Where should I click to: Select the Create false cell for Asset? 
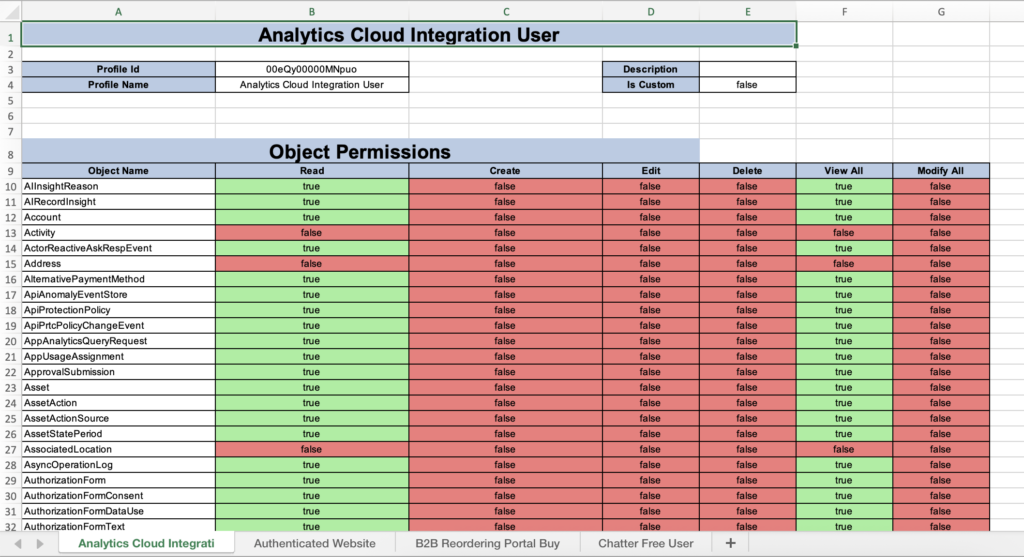tap(505, 388)
